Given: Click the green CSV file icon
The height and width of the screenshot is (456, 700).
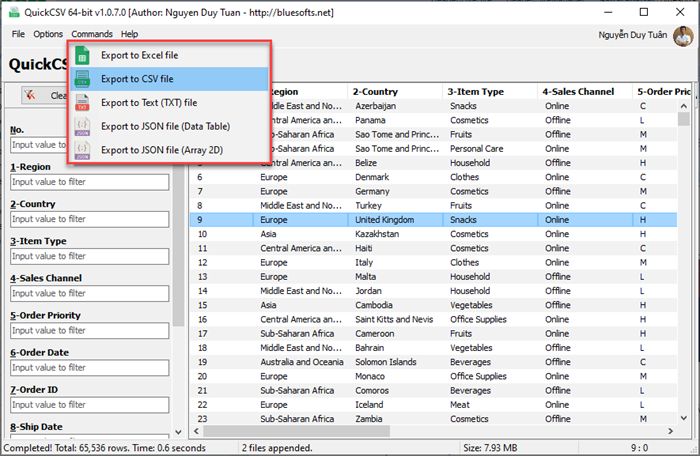Looking at the screenshot, I should point(83,79).
